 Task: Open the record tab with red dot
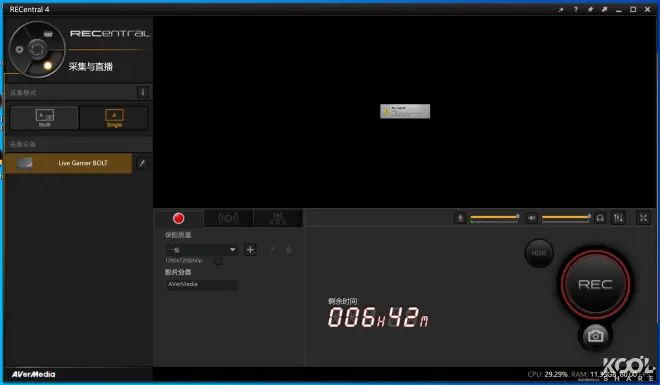(178, 218)
